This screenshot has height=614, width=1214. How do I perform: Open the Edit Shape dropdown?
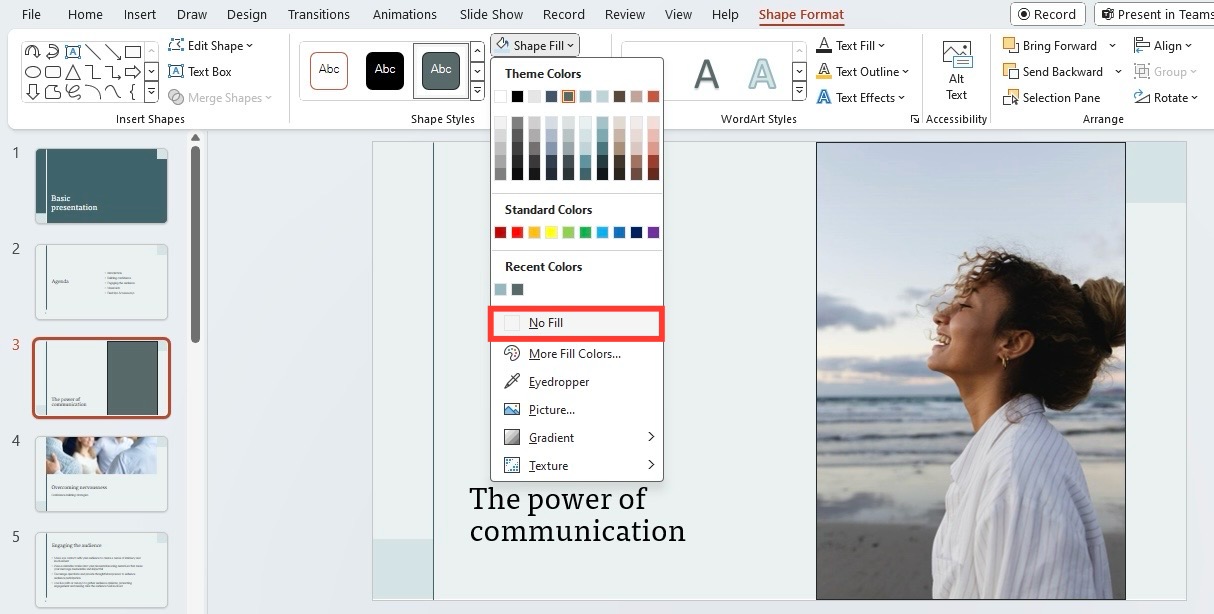click(x=210, y=45)
